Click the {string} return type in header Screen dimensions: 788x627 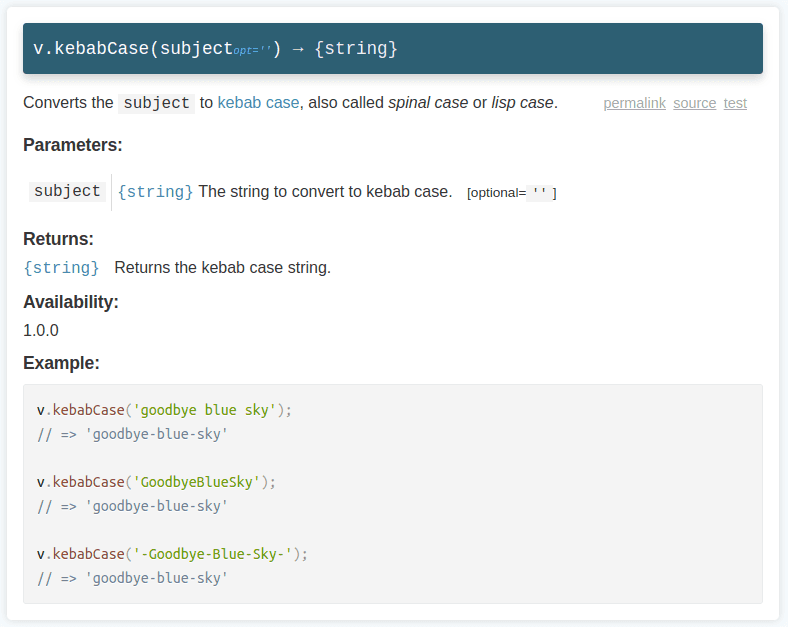point(356,48)
